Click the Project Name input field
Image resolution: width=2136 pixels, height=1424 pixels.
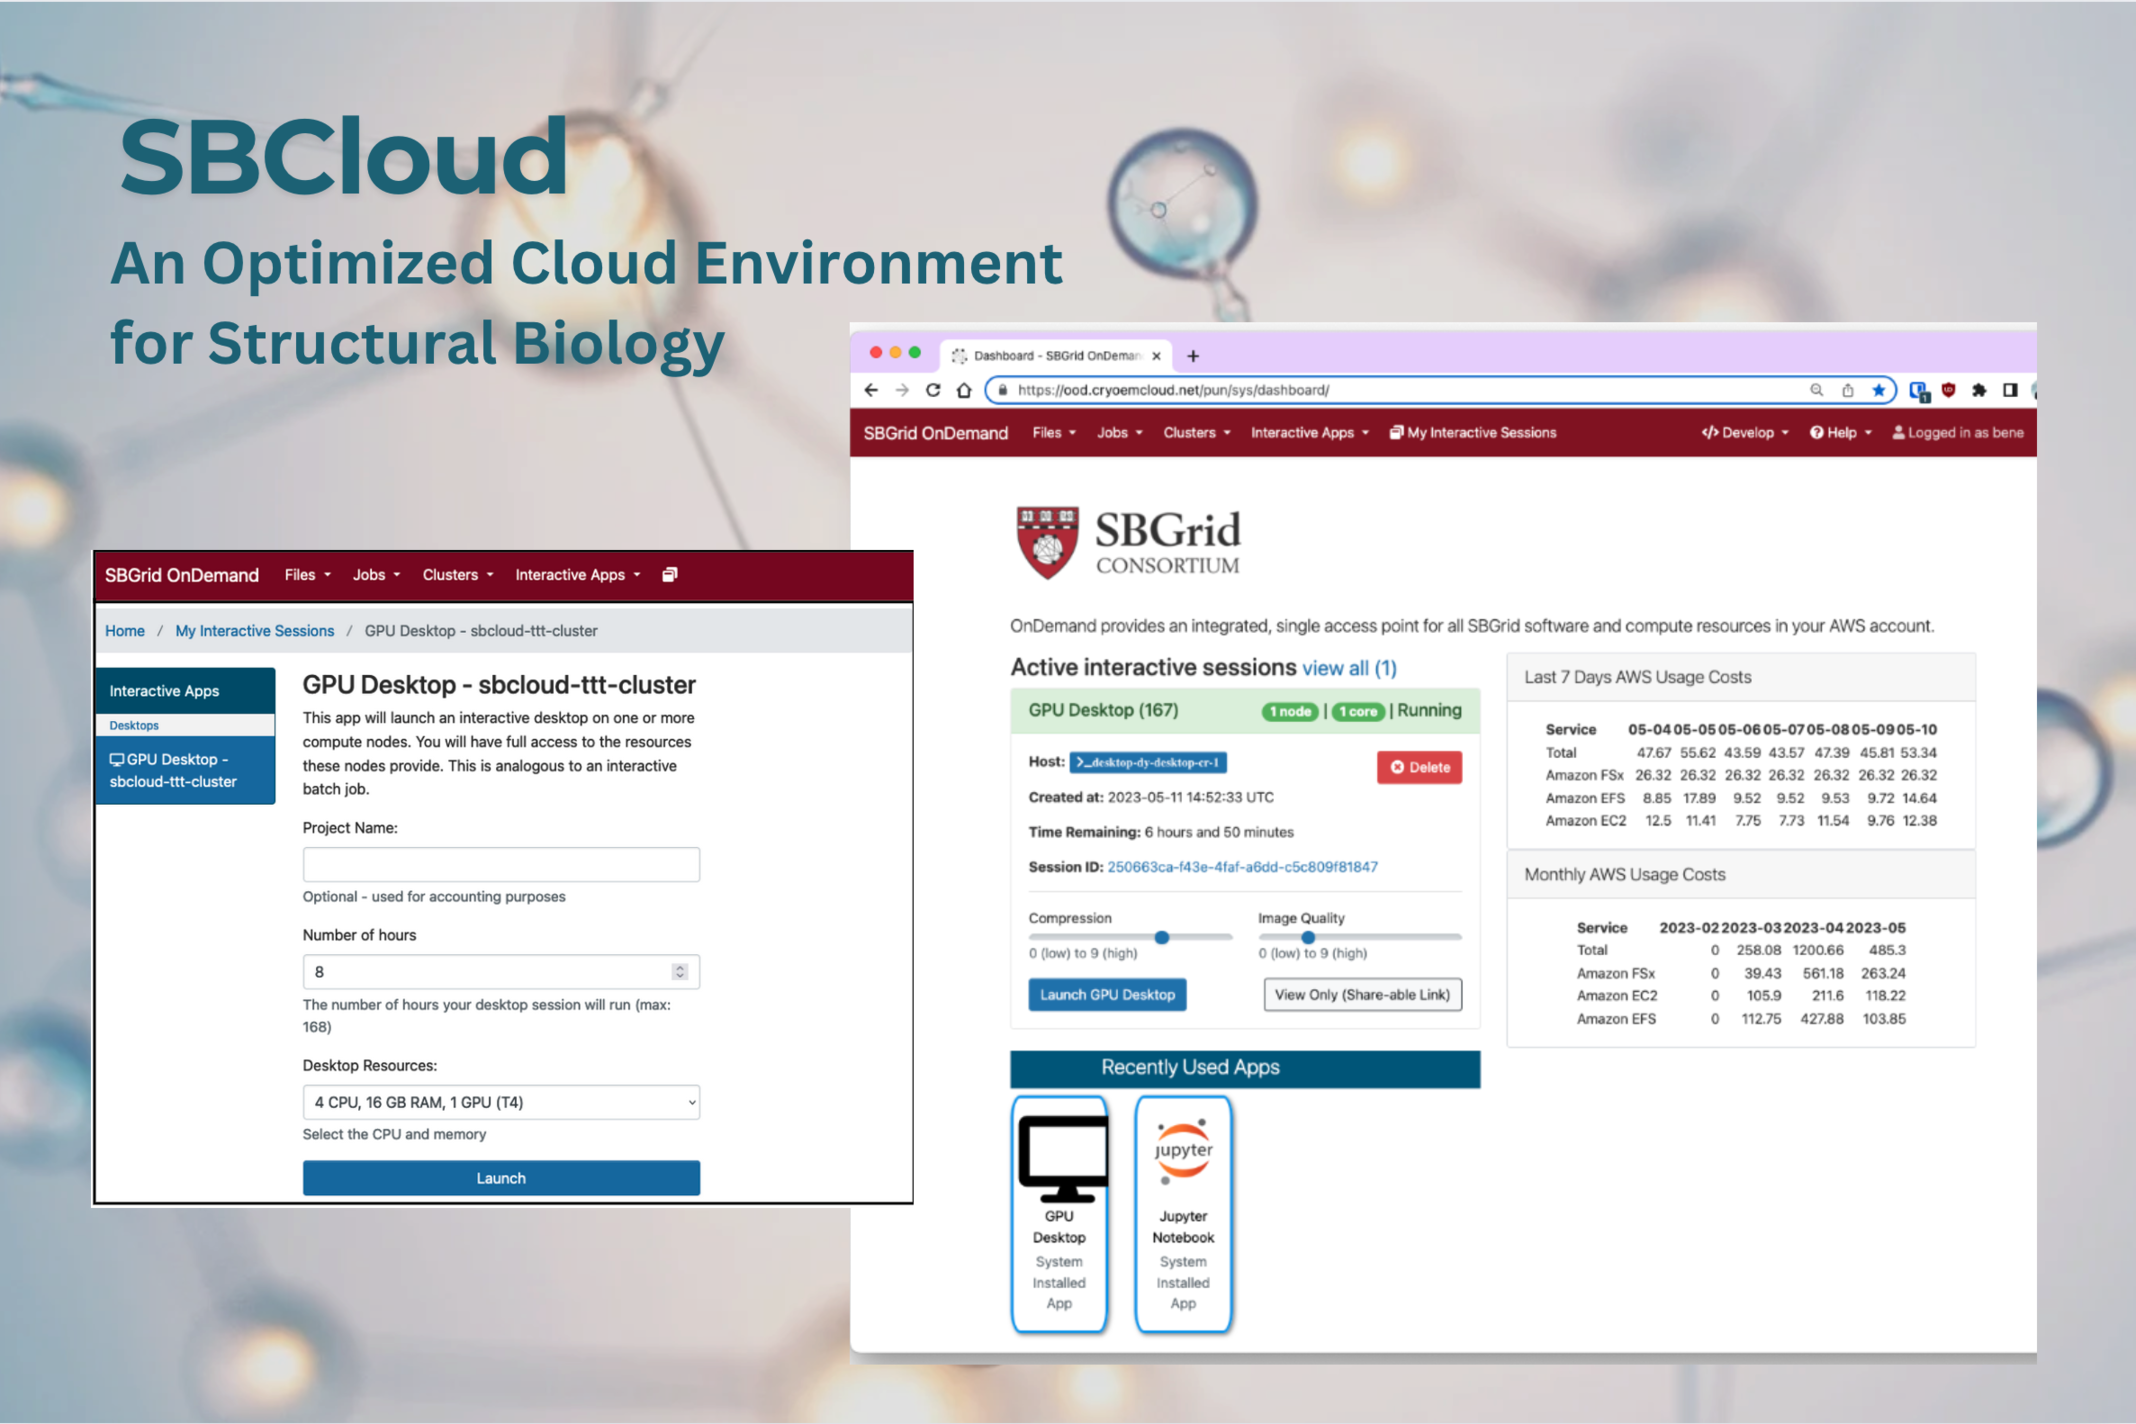coord(500,864)
